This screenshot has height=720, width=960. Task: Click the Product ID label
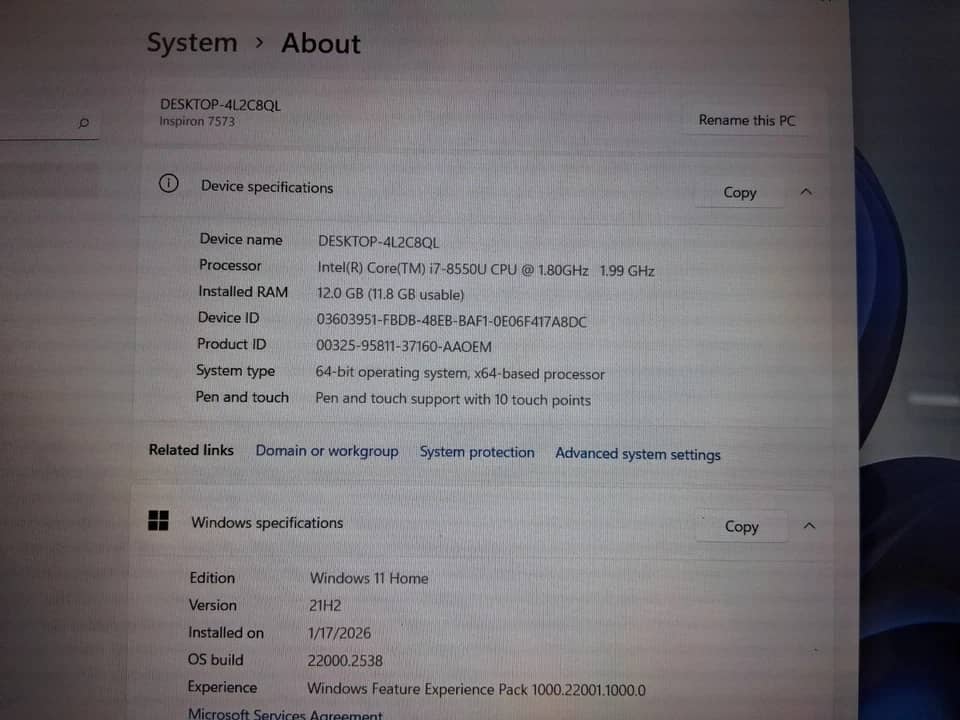[x=231, y=344]
